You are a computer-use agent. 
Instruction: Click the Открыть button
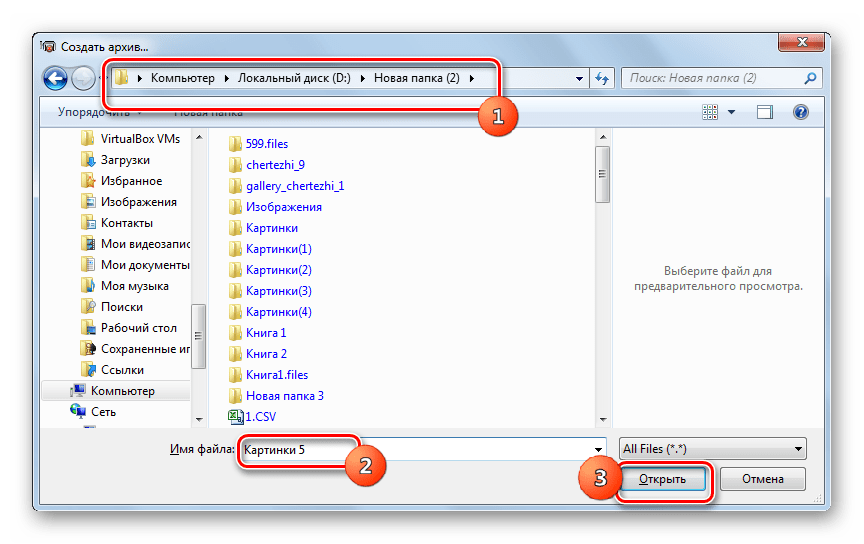(662, 479)
